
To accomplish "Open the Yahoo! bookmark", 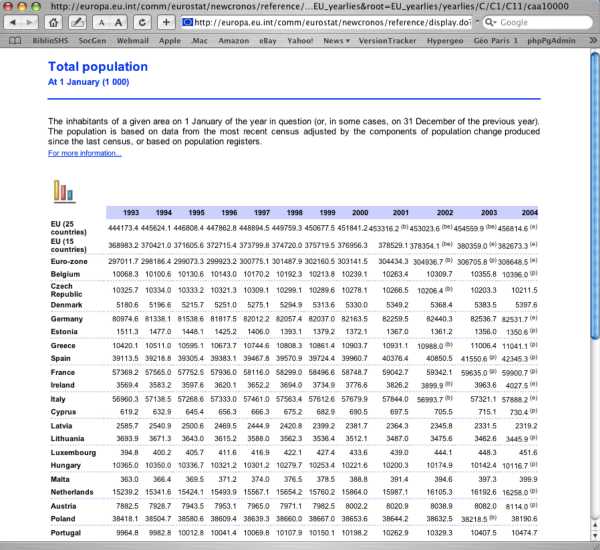I will pyautogui.click(x=300, y=41).
